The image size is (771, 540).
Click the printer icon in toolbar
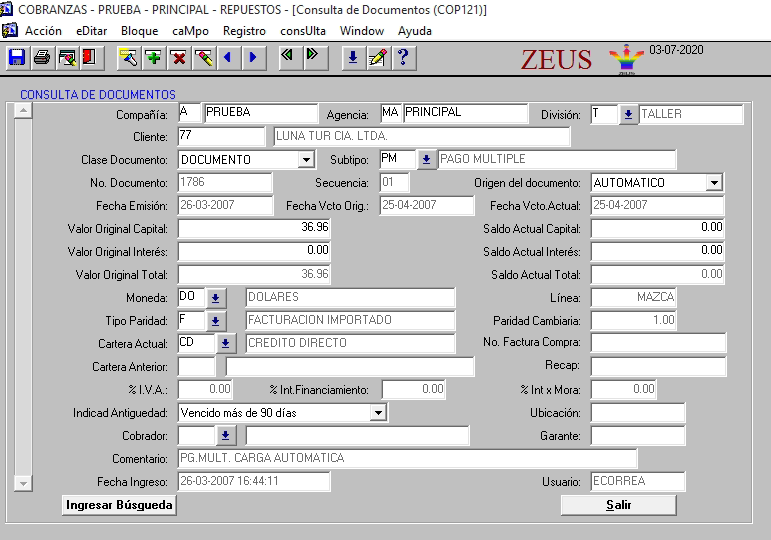[x=42, y=58]
